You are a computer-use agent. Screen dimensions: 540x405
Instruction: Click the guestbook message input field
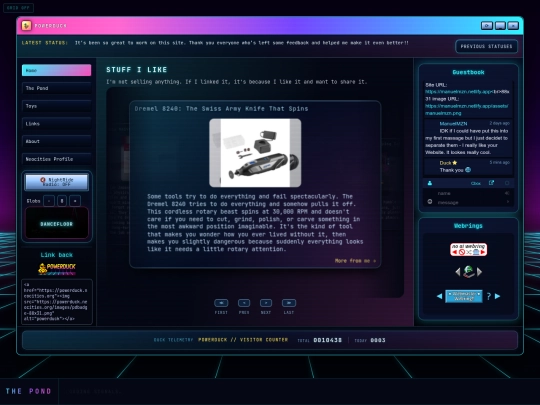coord(468,202)
